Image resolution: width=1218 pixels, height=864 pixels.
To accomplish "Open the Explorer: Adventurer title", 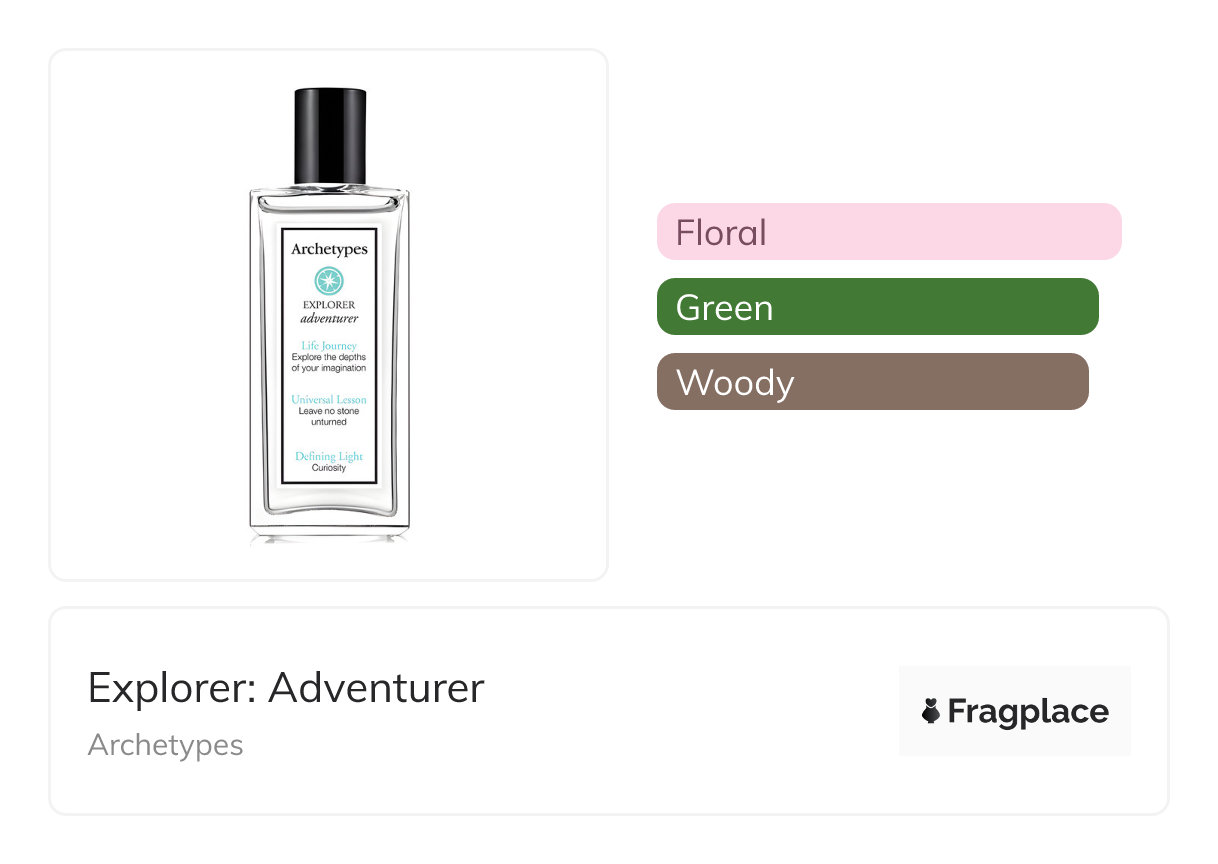I will [x=286, y=688].
